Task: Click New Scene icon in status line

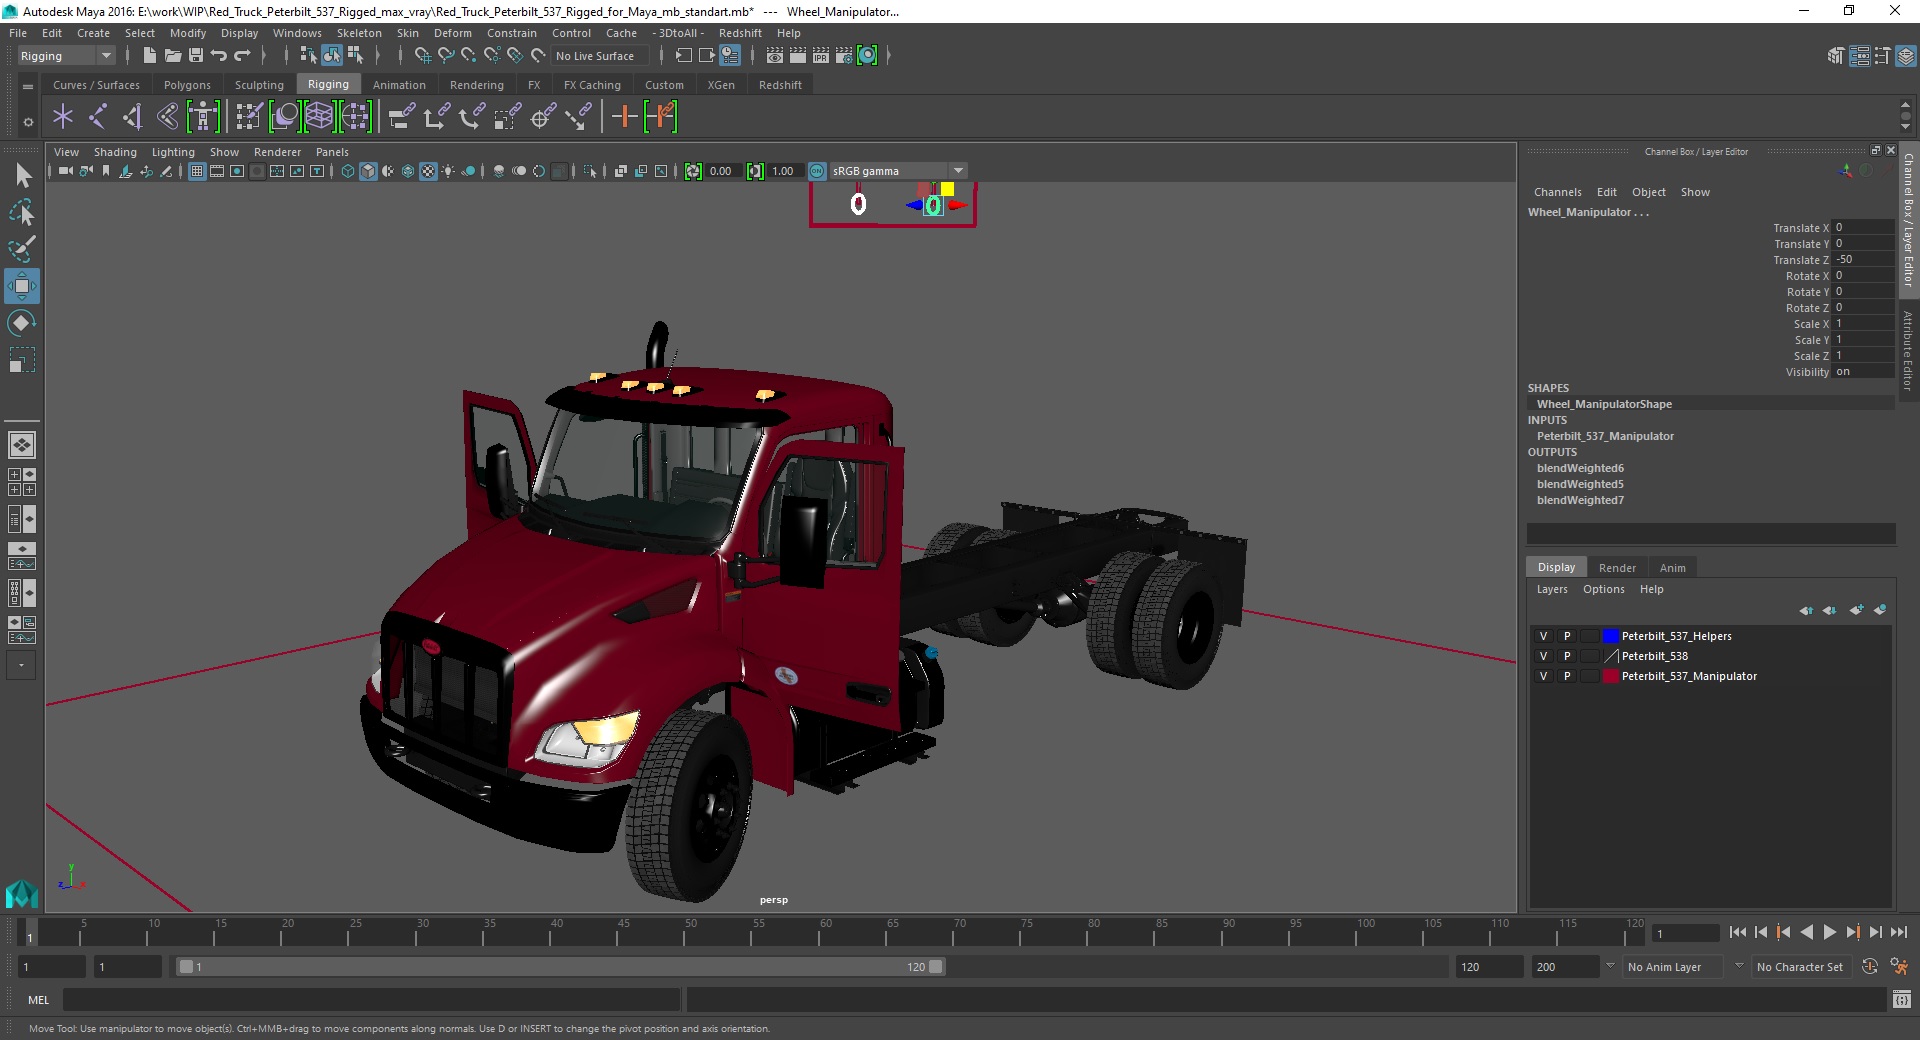Action: [x=149, y=56]
